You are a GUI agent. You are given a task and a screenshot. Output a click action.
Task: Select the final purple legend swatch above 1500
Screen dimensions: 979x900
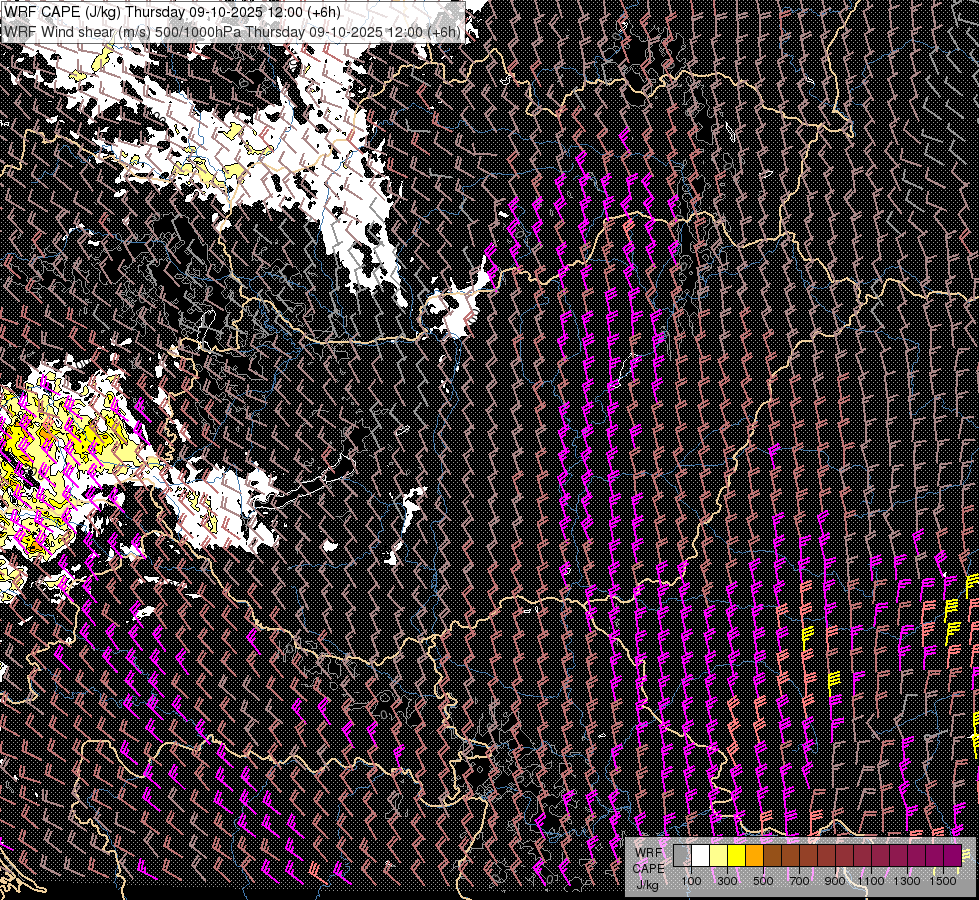953,856
